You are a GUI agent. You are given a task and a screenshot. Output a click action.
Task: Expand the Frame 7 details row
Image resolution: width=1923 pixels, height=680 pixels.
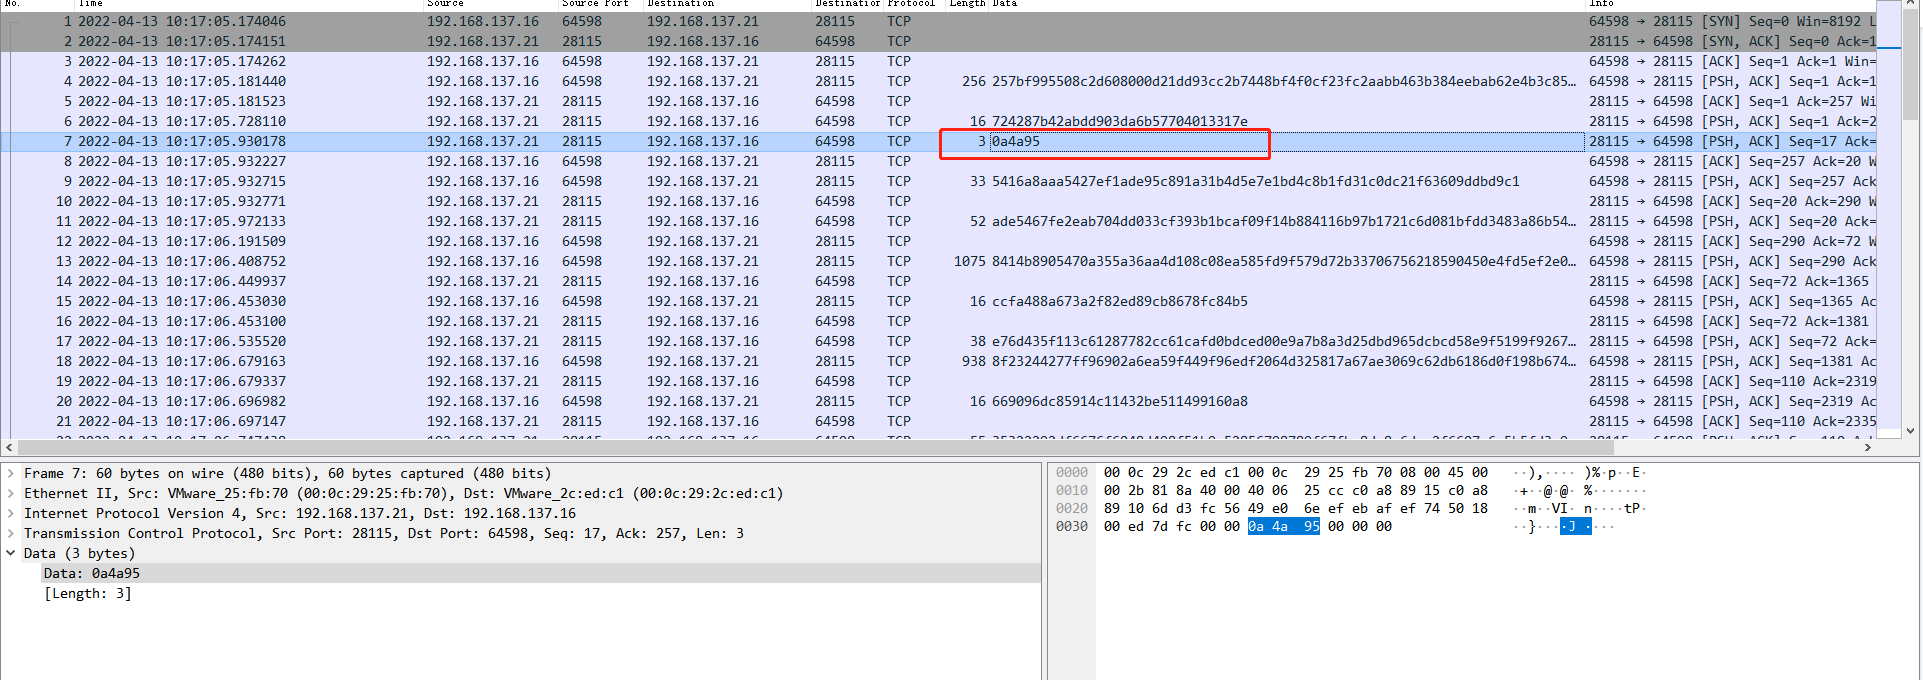point(11,473)
